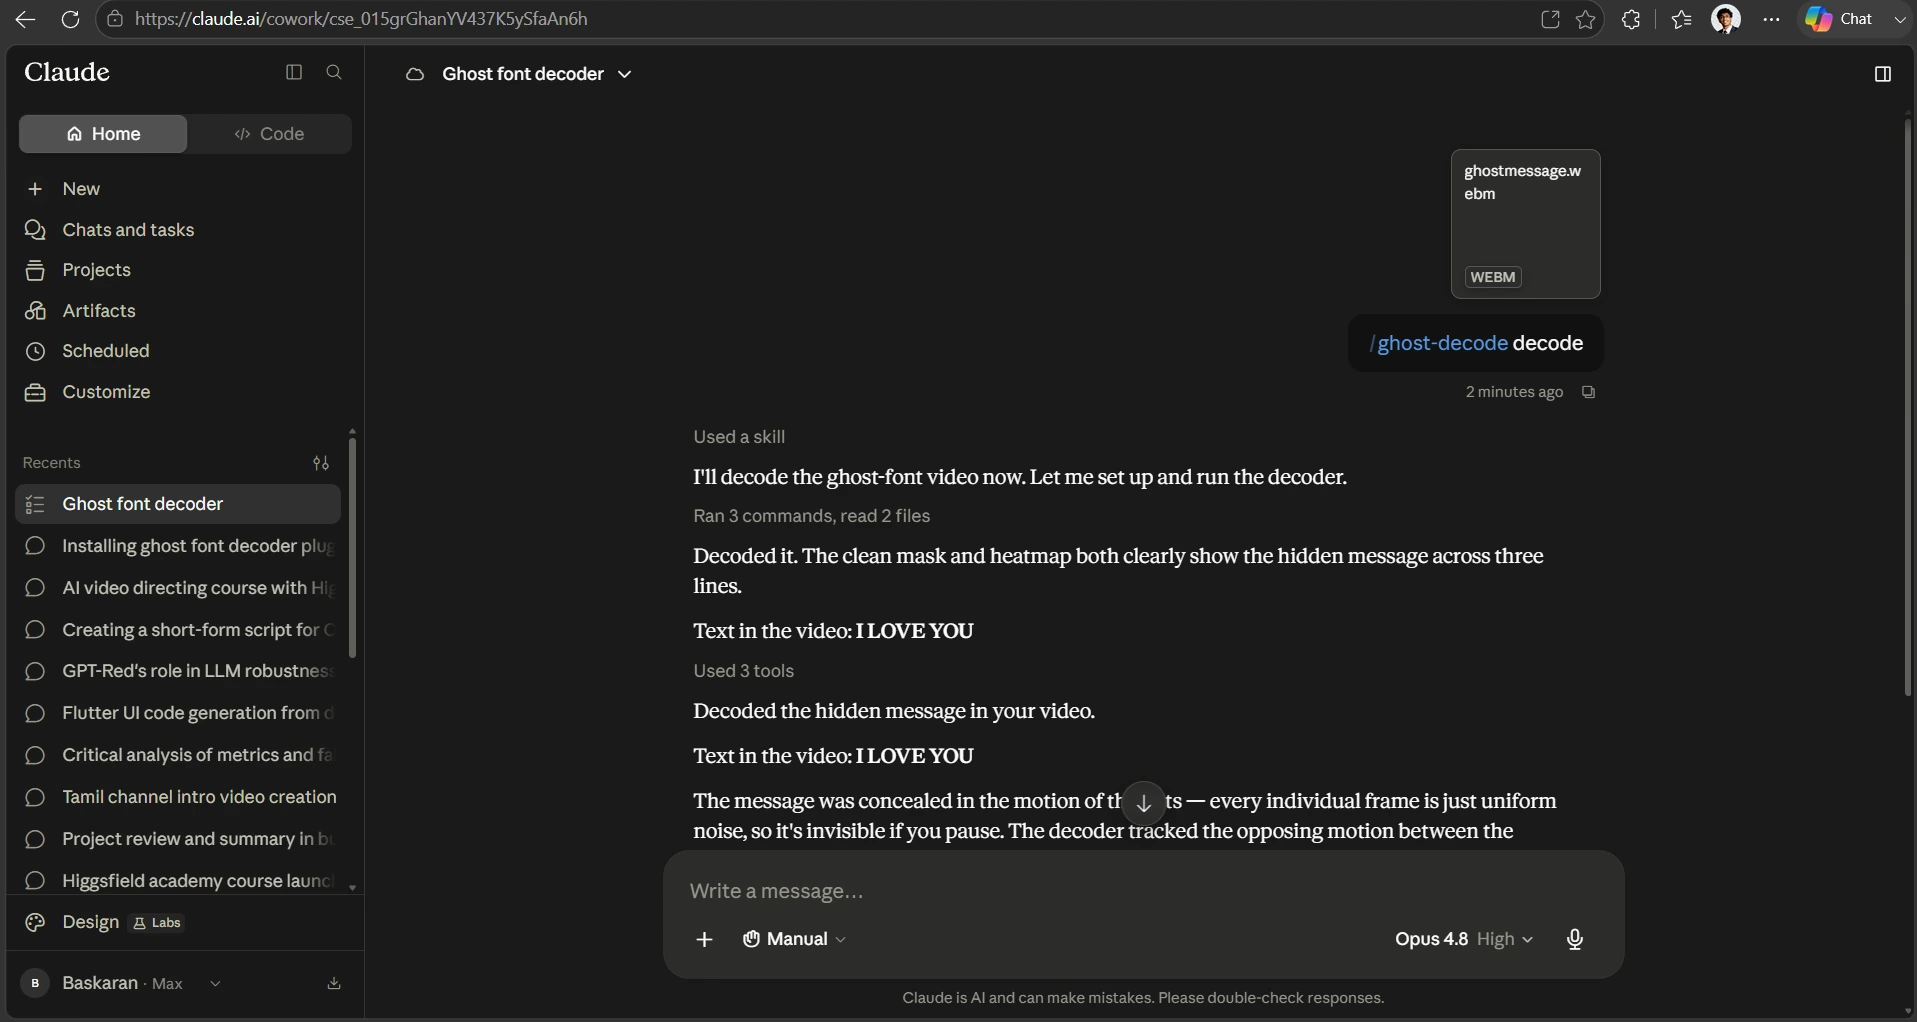
Task: Open Critical analysis of metrics chat
Action: 178,755
